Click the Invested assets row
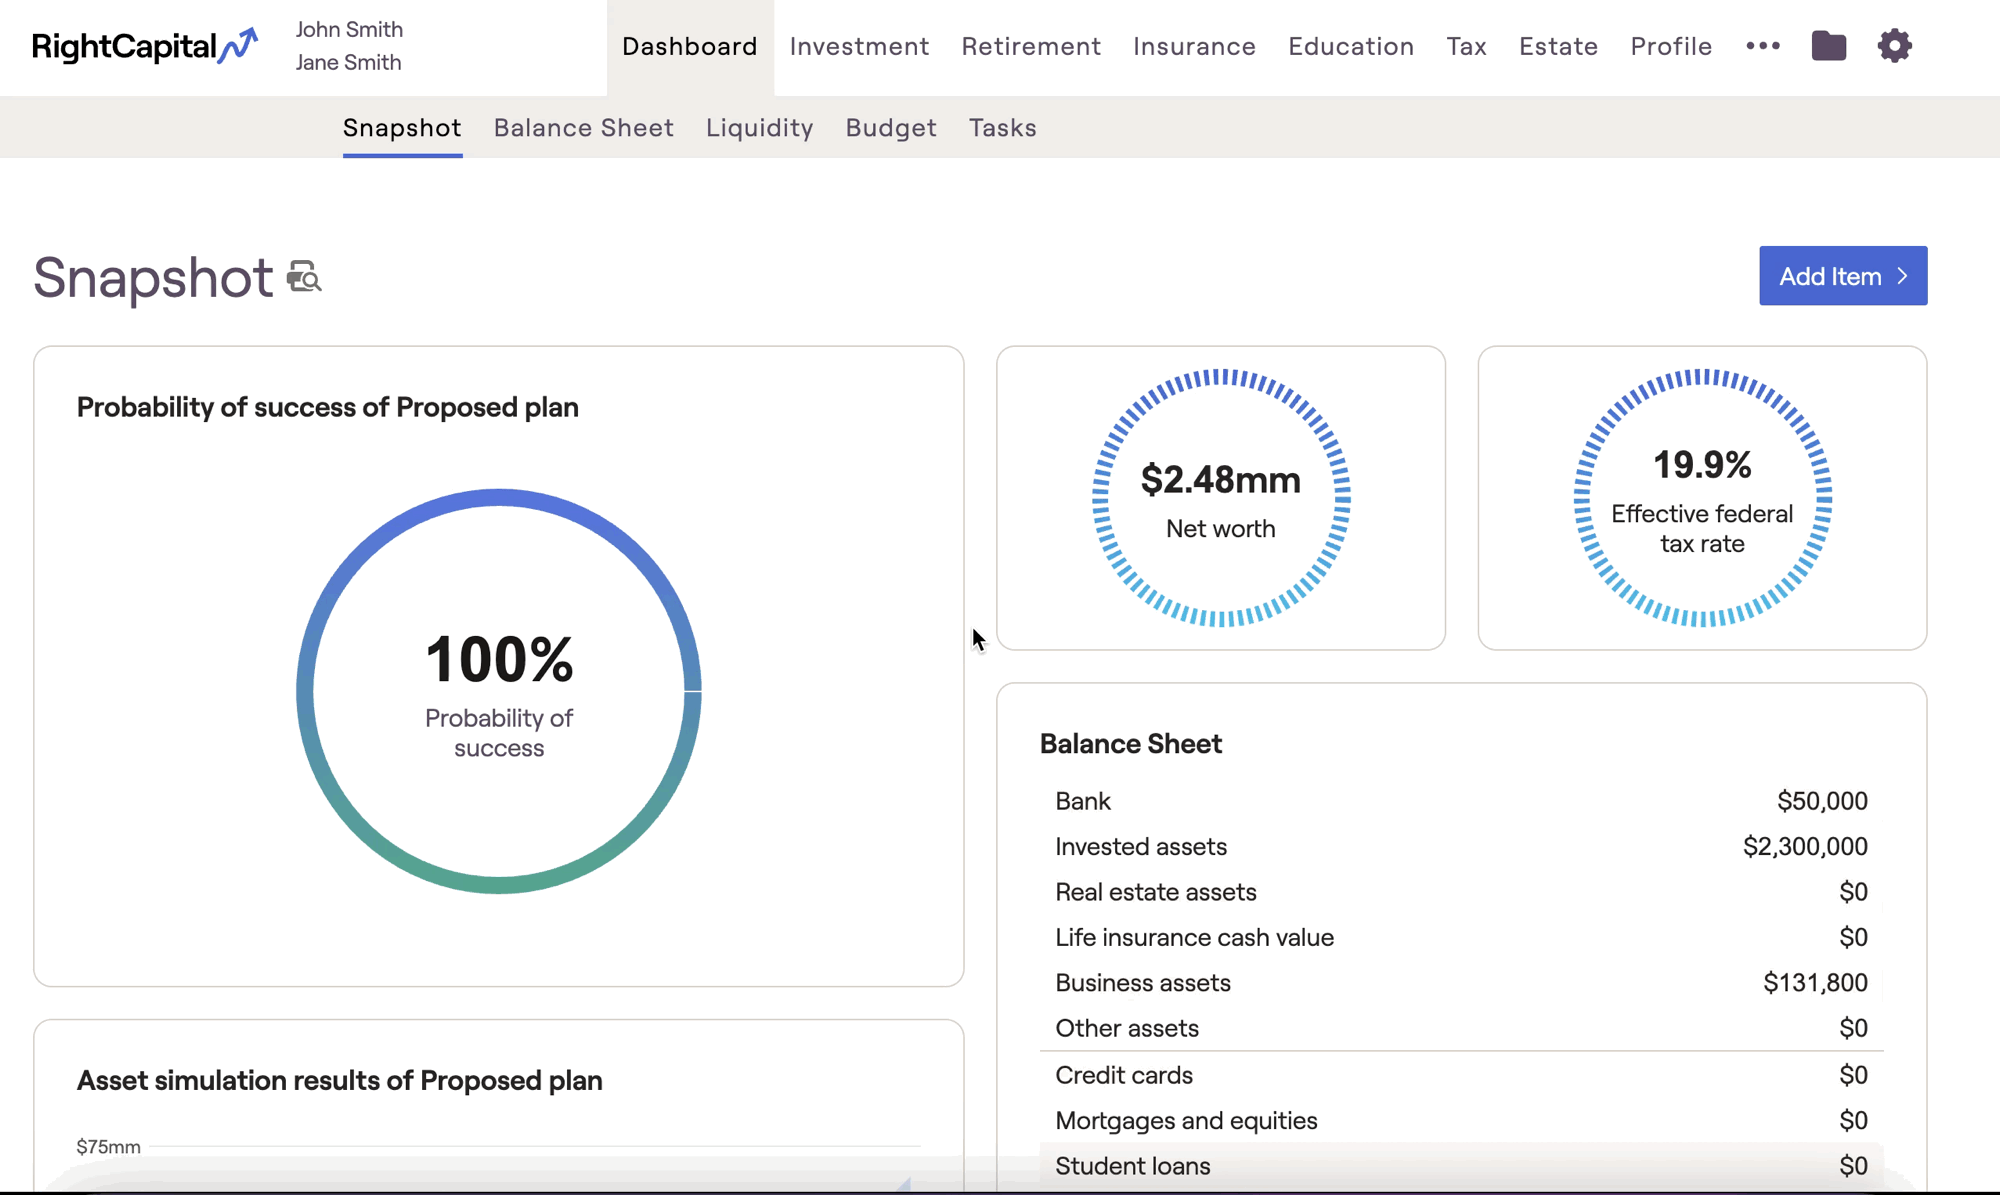Screen dimensions: 2000x1195 1460,846
